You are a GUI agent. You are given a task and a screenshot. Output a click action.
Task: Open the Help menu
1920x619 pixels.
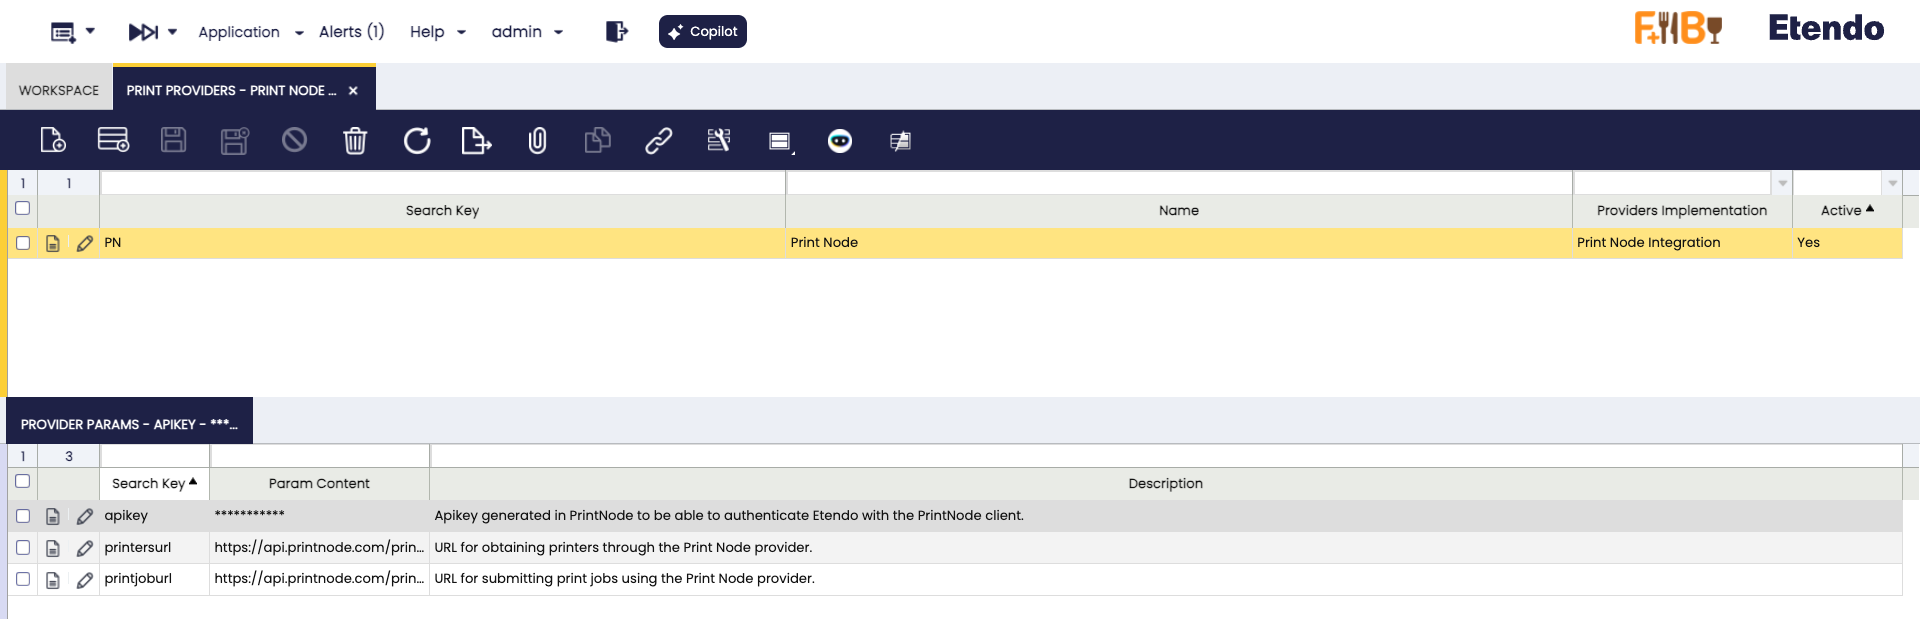pyautogui.click(x=437, y=32)
